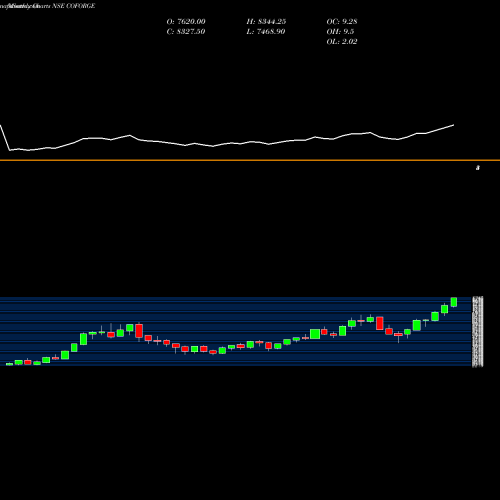Select the low price L: 7468.90

pyautogui.click(x=266, y=32)
